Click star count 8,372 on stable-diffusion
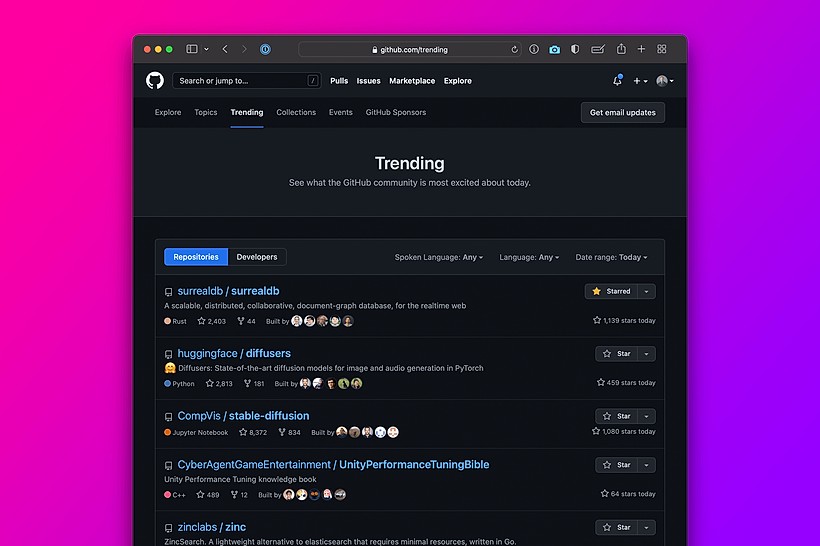This screenshot has width=820, height=546. click(x=253, y=432)
